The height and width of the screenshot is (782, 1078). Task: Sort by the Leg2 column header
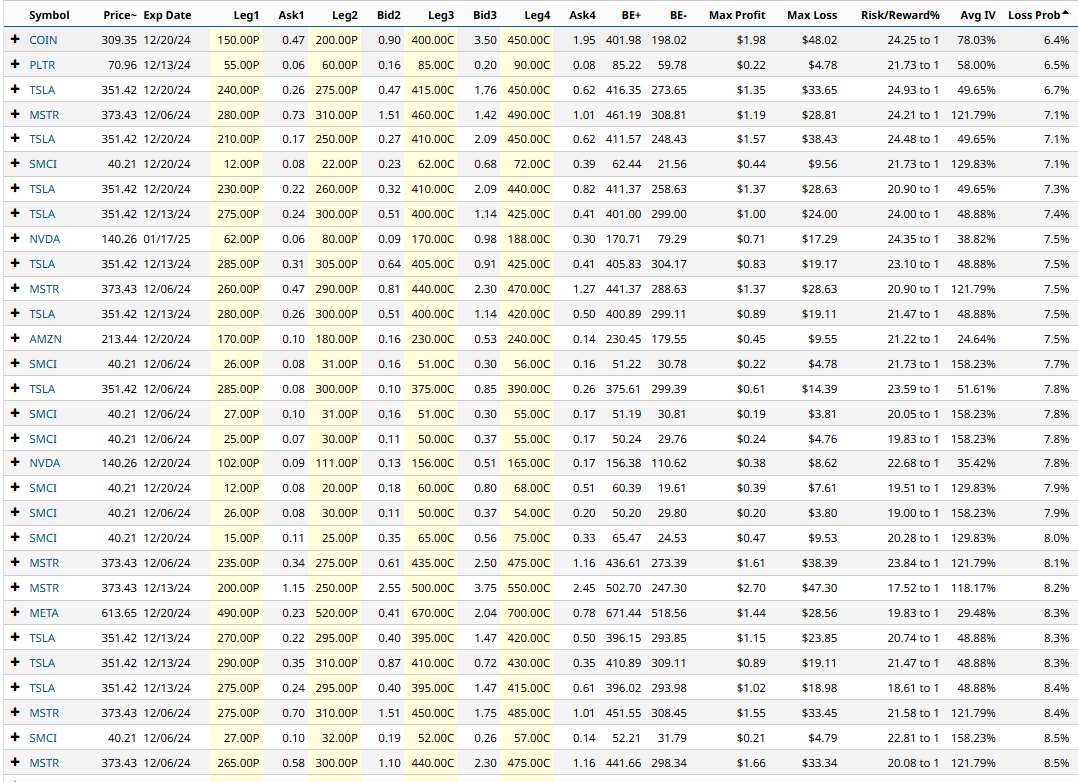tap(344, 15)
